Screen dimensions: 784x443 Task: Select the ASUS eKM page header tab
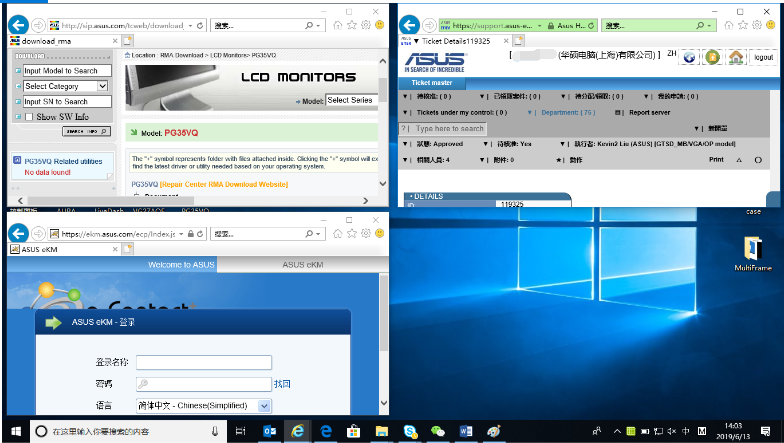[x=302, y=264]
